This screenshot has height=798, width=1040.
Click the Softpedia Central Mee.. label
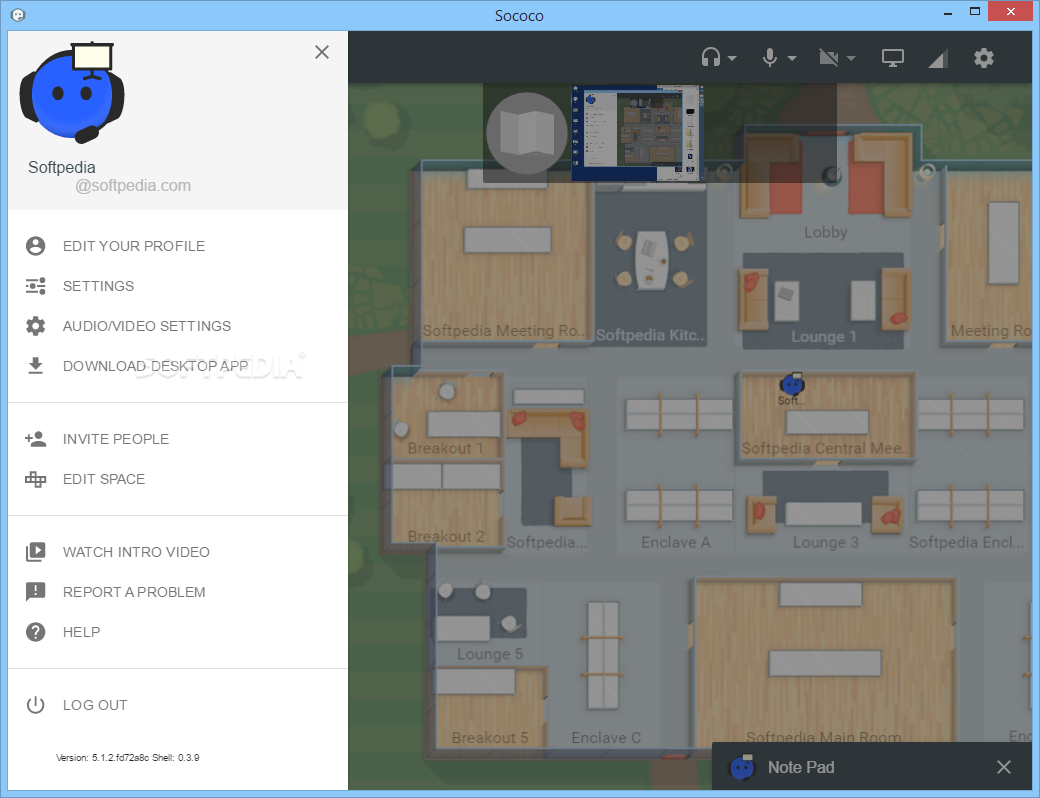point(825,448)
